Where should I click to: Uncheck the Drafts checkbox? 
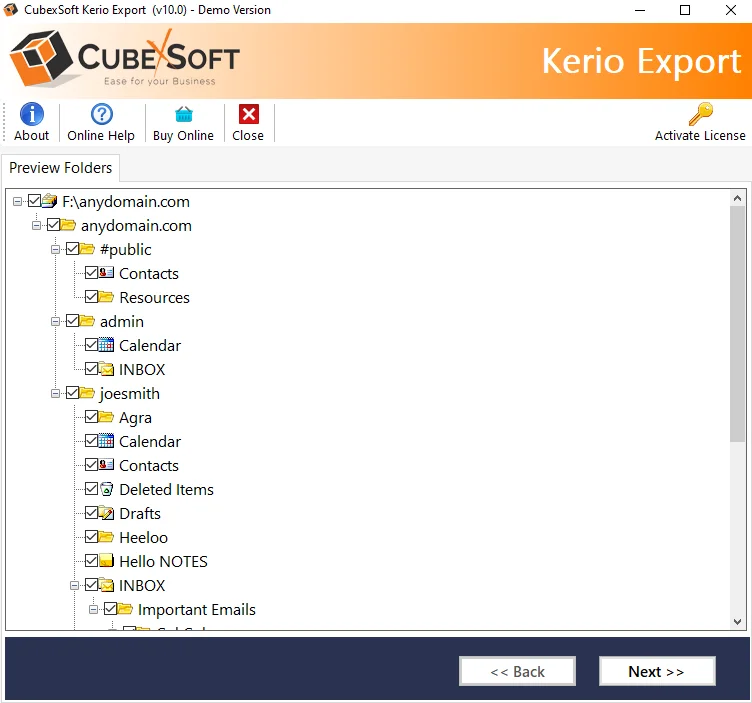coord(91,513)
